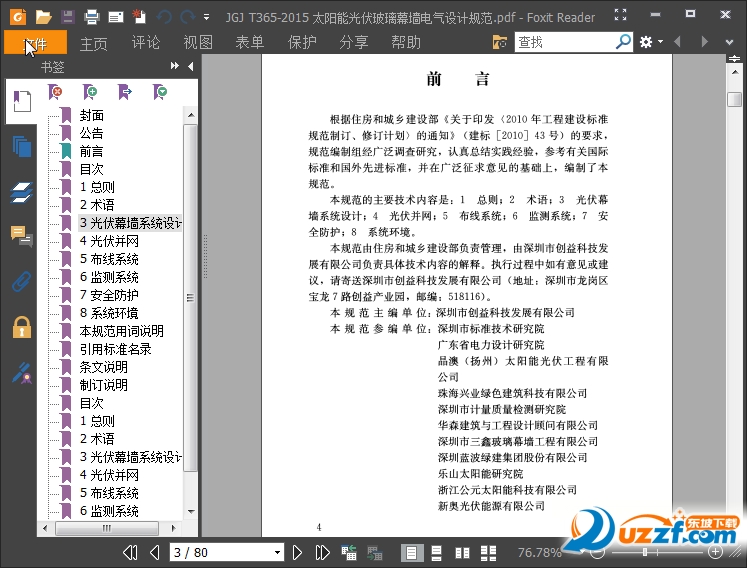The height and width of the screenshot is (568, 747).
Task: Expand the bookmark panel wider
Action: pyautogui.click(x=174, y=66)
